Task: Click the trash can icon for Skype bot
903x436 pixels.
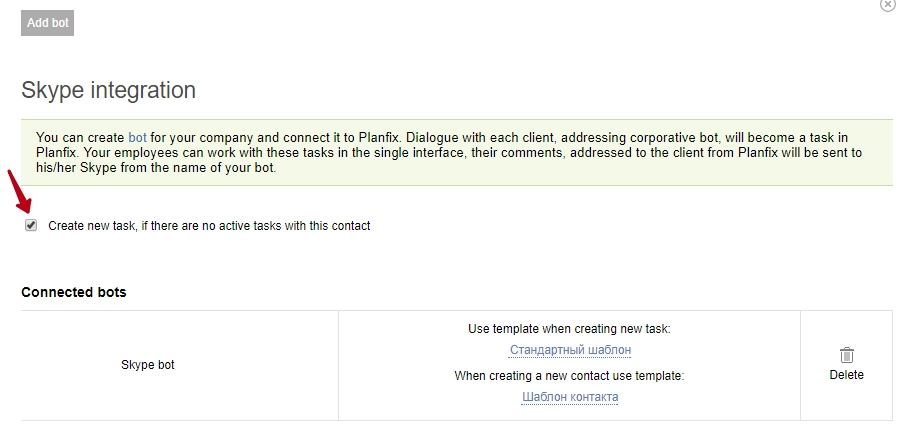Action: pyautogui.click(x=847, y=355)
